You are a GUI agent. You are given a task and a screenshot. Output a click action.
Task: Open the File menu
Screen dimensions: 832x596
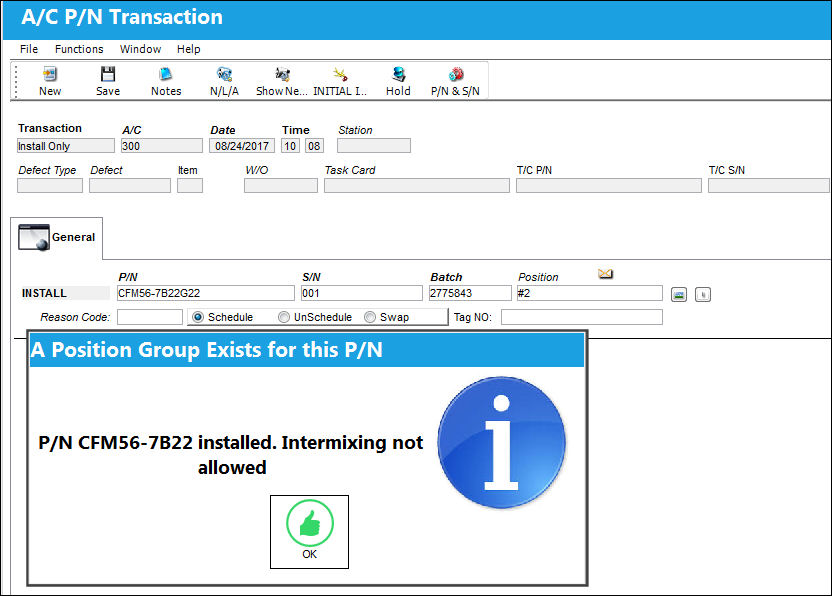(x=29, y=49)
